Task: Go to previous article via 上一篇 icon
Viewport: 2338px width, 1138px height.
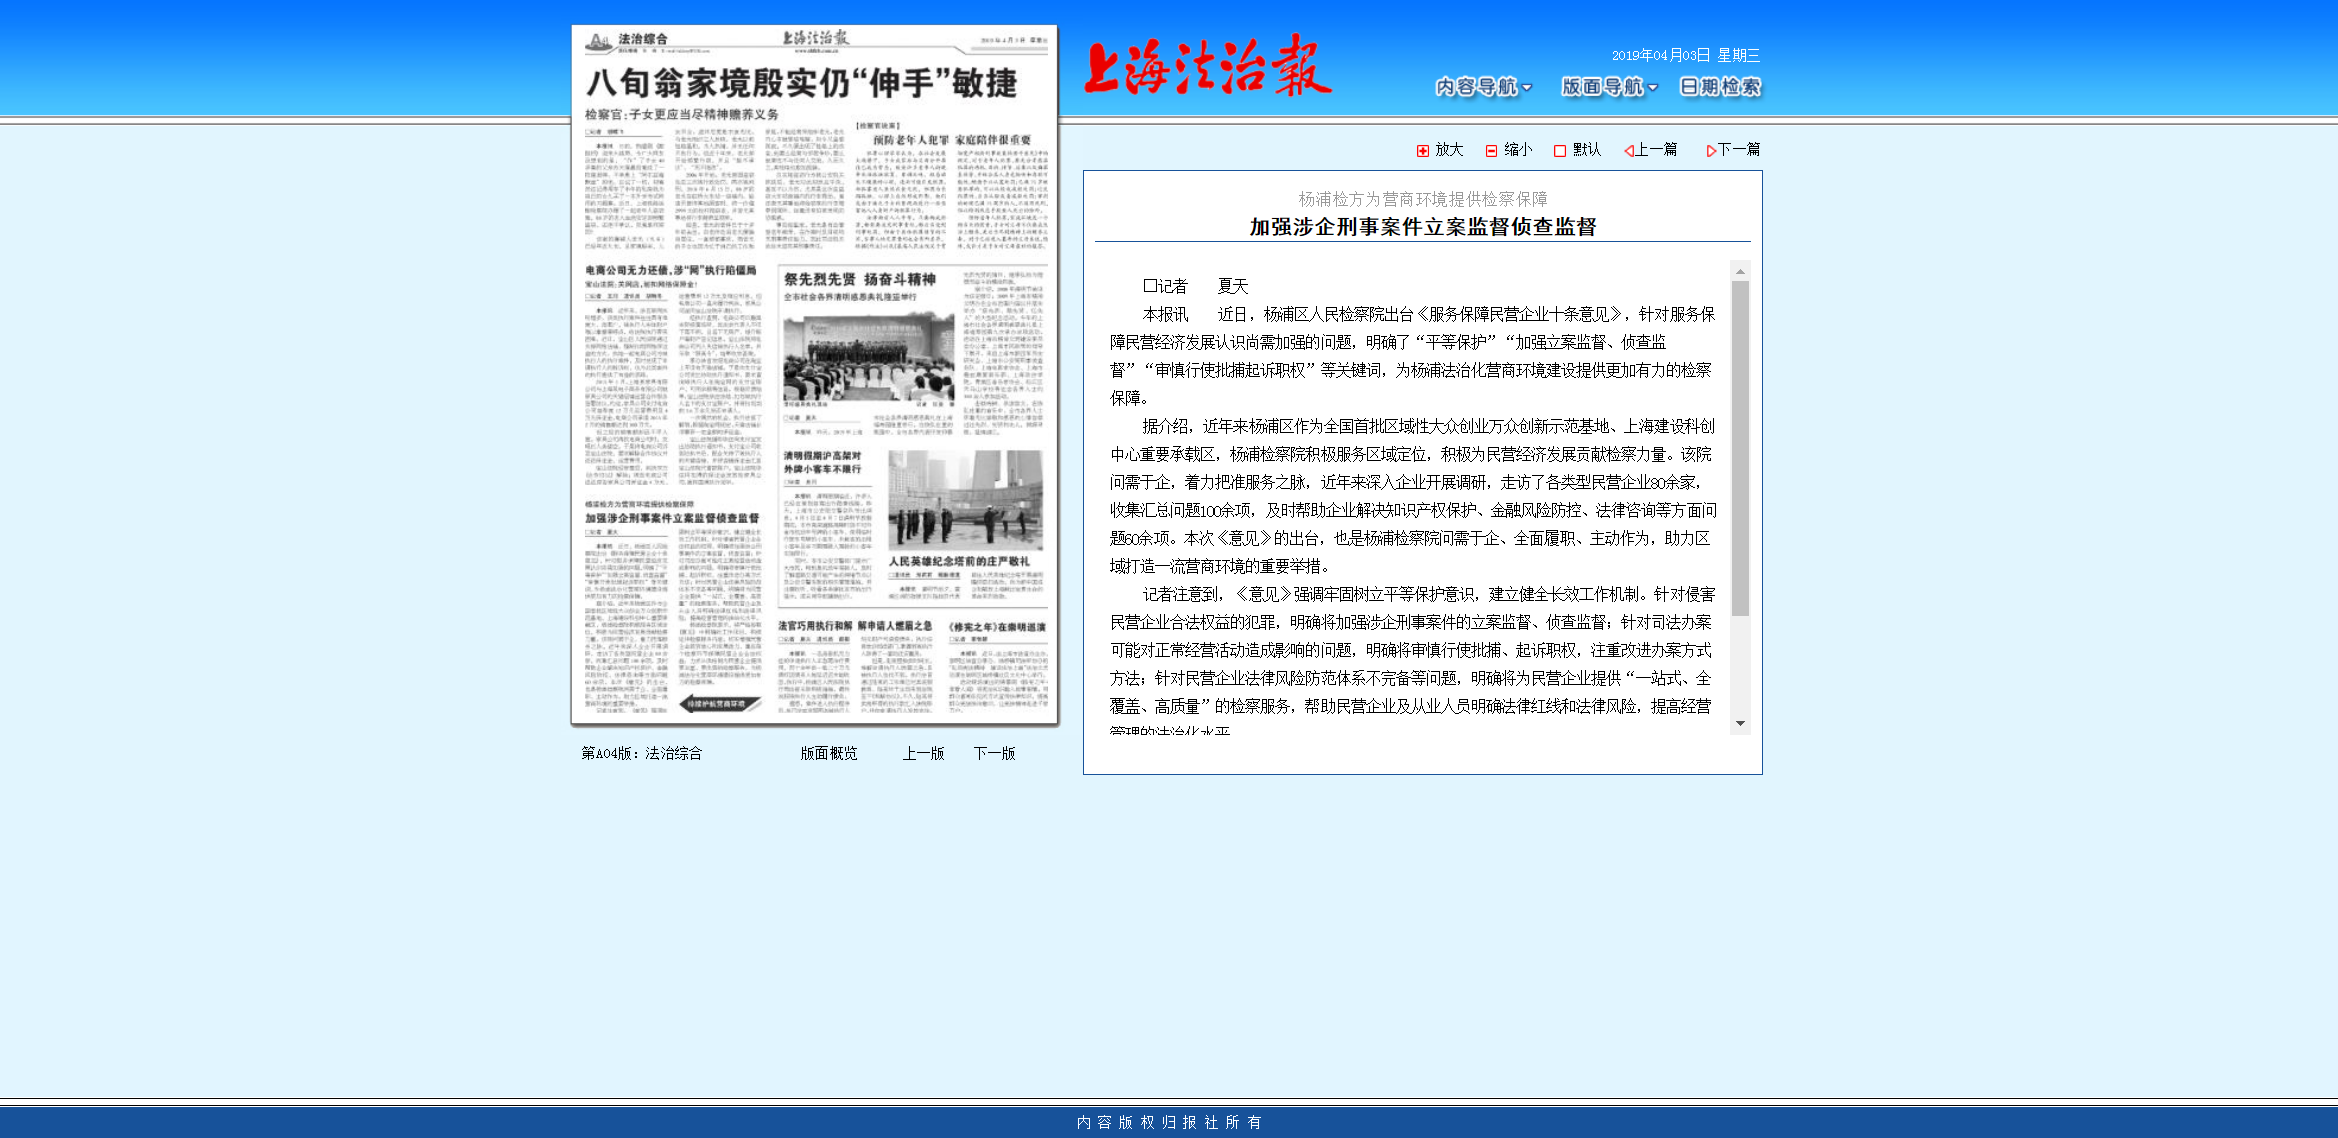Action: [1658, 149]
